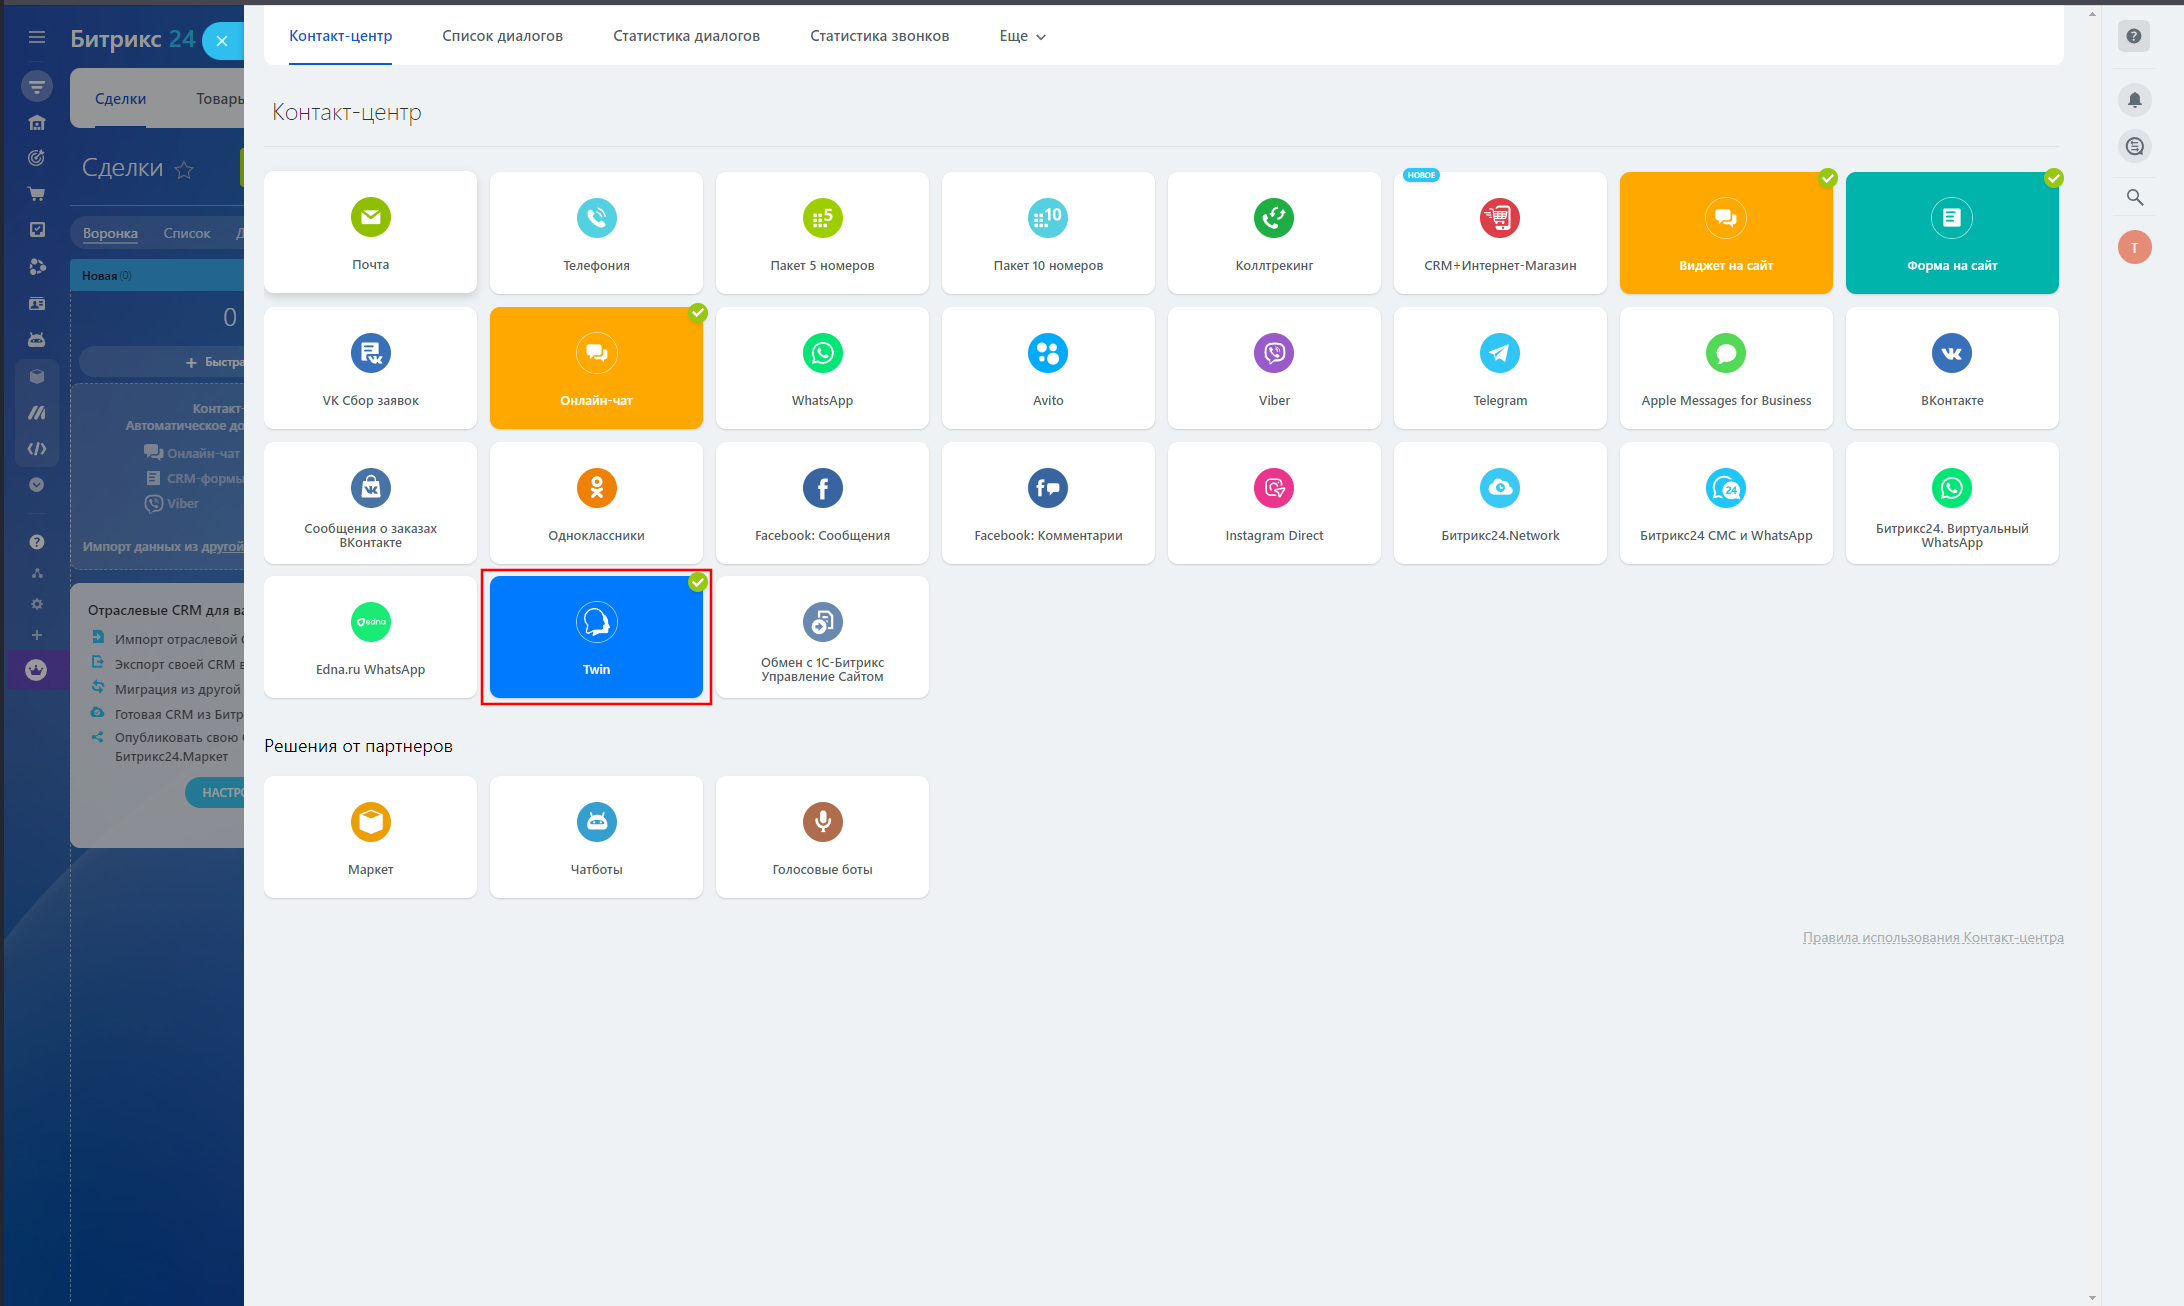The height and width of the screenshot is (1306, 2184).
Task: Open the Avito channel tile
Action: (x=1048, y=367)
